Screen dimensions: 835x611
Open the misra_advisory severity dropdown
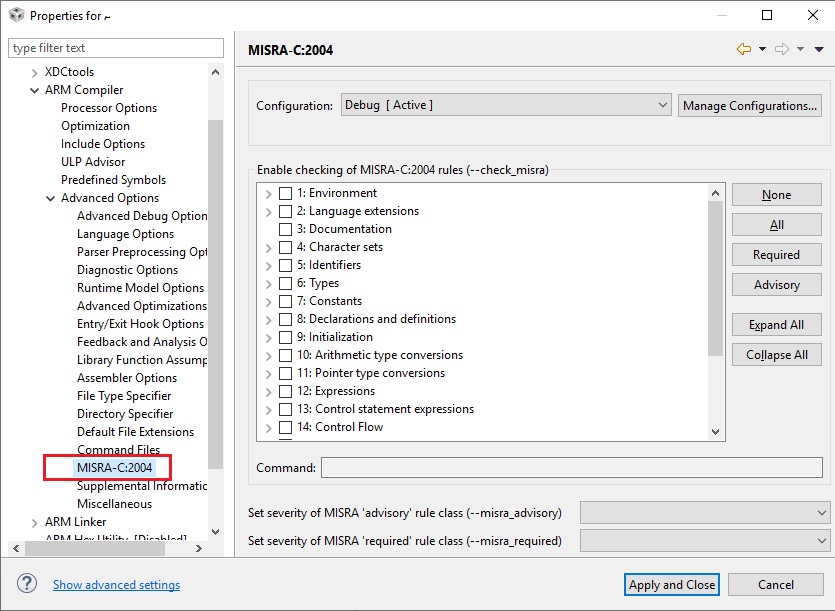705,512
